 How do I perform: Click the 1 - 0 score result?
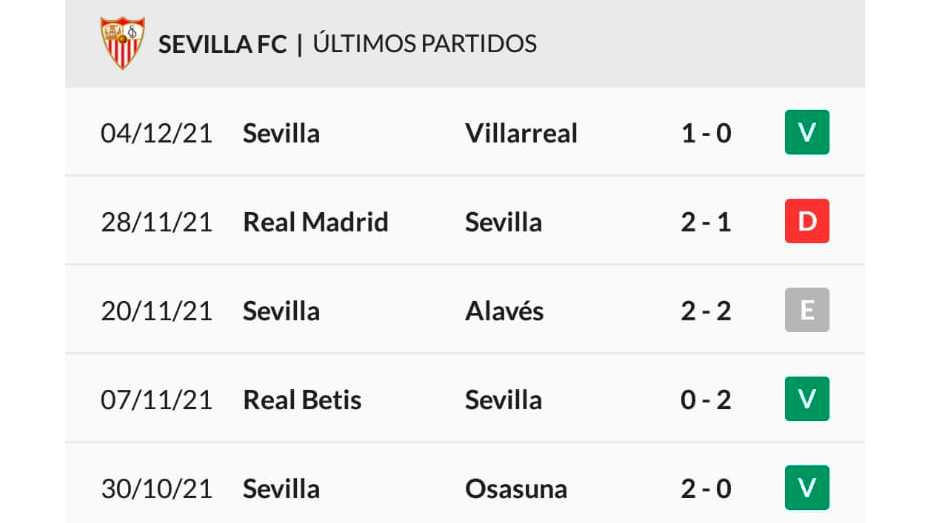click(x=706, y=133)
